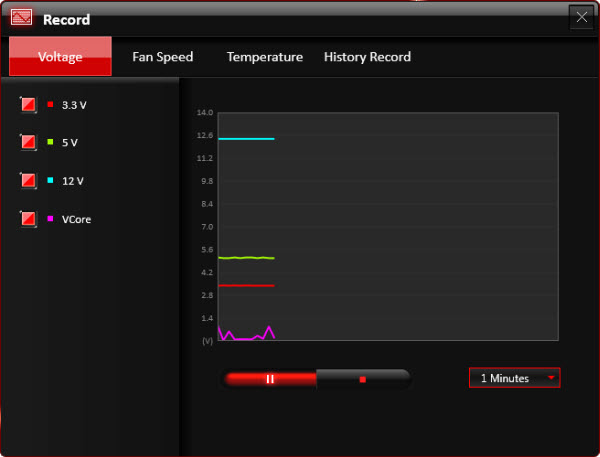
Task: Open the Temperature tab
Action: pos(265,57)
